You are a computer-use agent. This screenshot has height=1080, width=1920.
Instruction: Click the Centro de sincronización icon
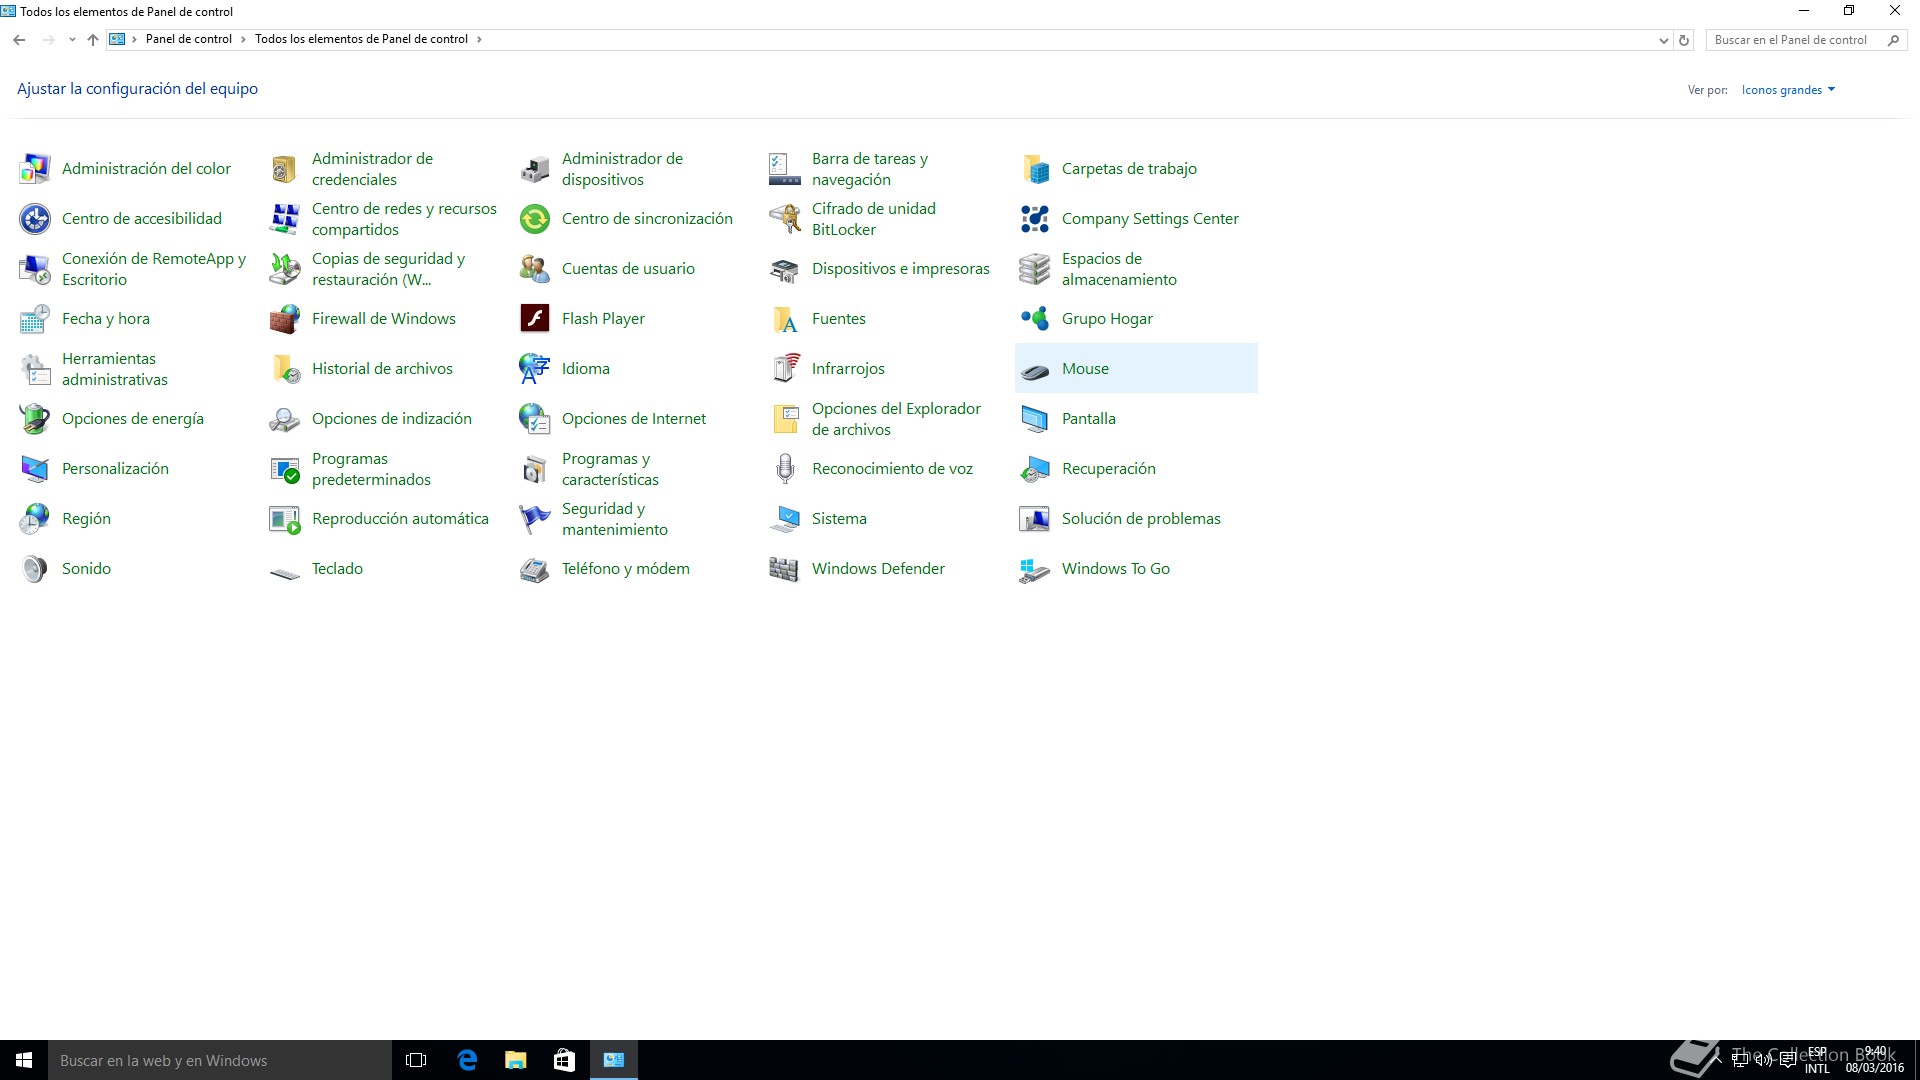point(535,219)
